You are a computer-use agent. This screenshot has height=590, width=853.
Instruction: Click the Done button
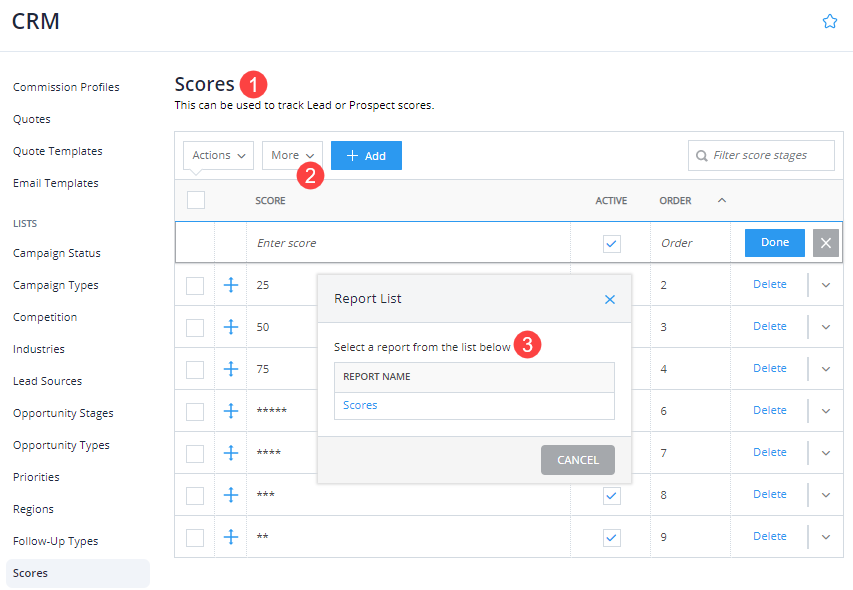[774, 242]
